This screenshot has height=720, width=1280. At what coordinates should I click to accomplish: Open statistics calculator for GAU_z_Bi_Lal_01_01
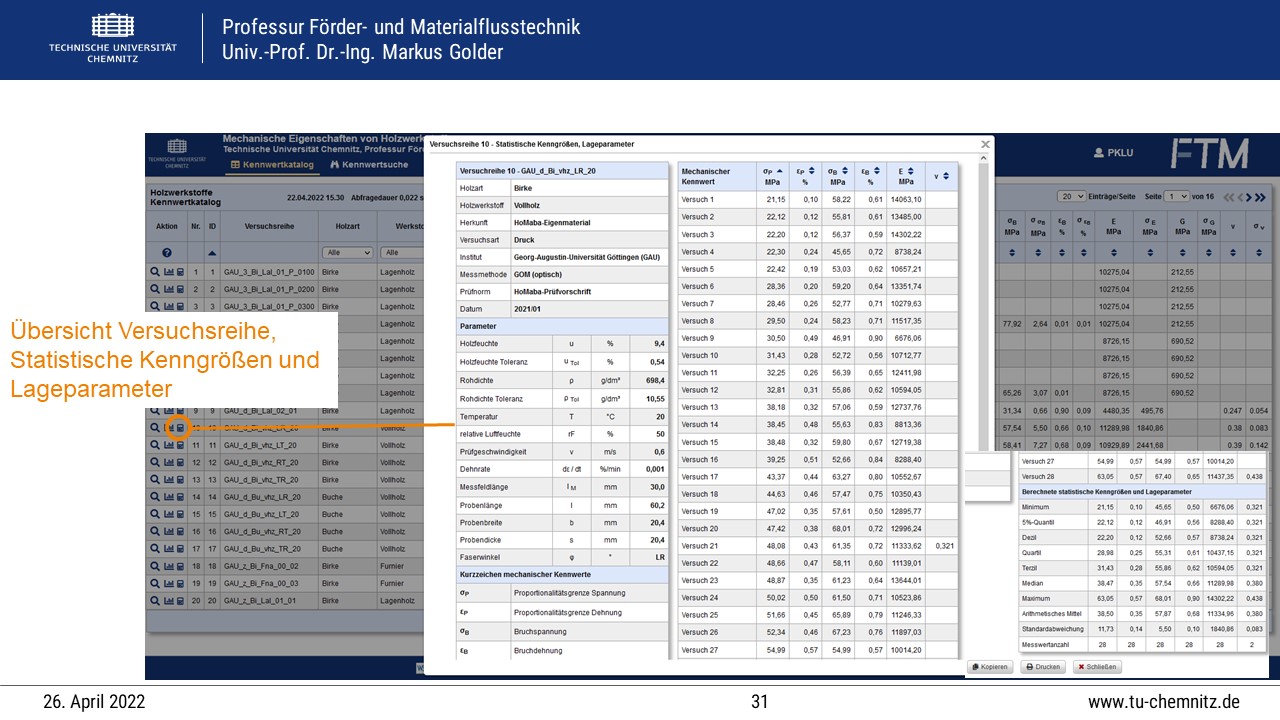tap(180, 600)
